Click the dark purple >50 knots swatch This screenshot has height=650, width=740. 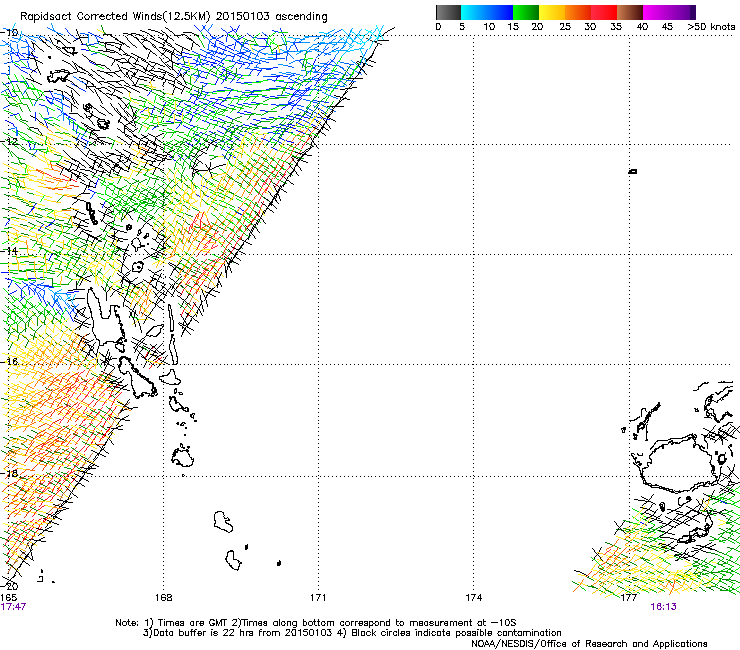692,12
